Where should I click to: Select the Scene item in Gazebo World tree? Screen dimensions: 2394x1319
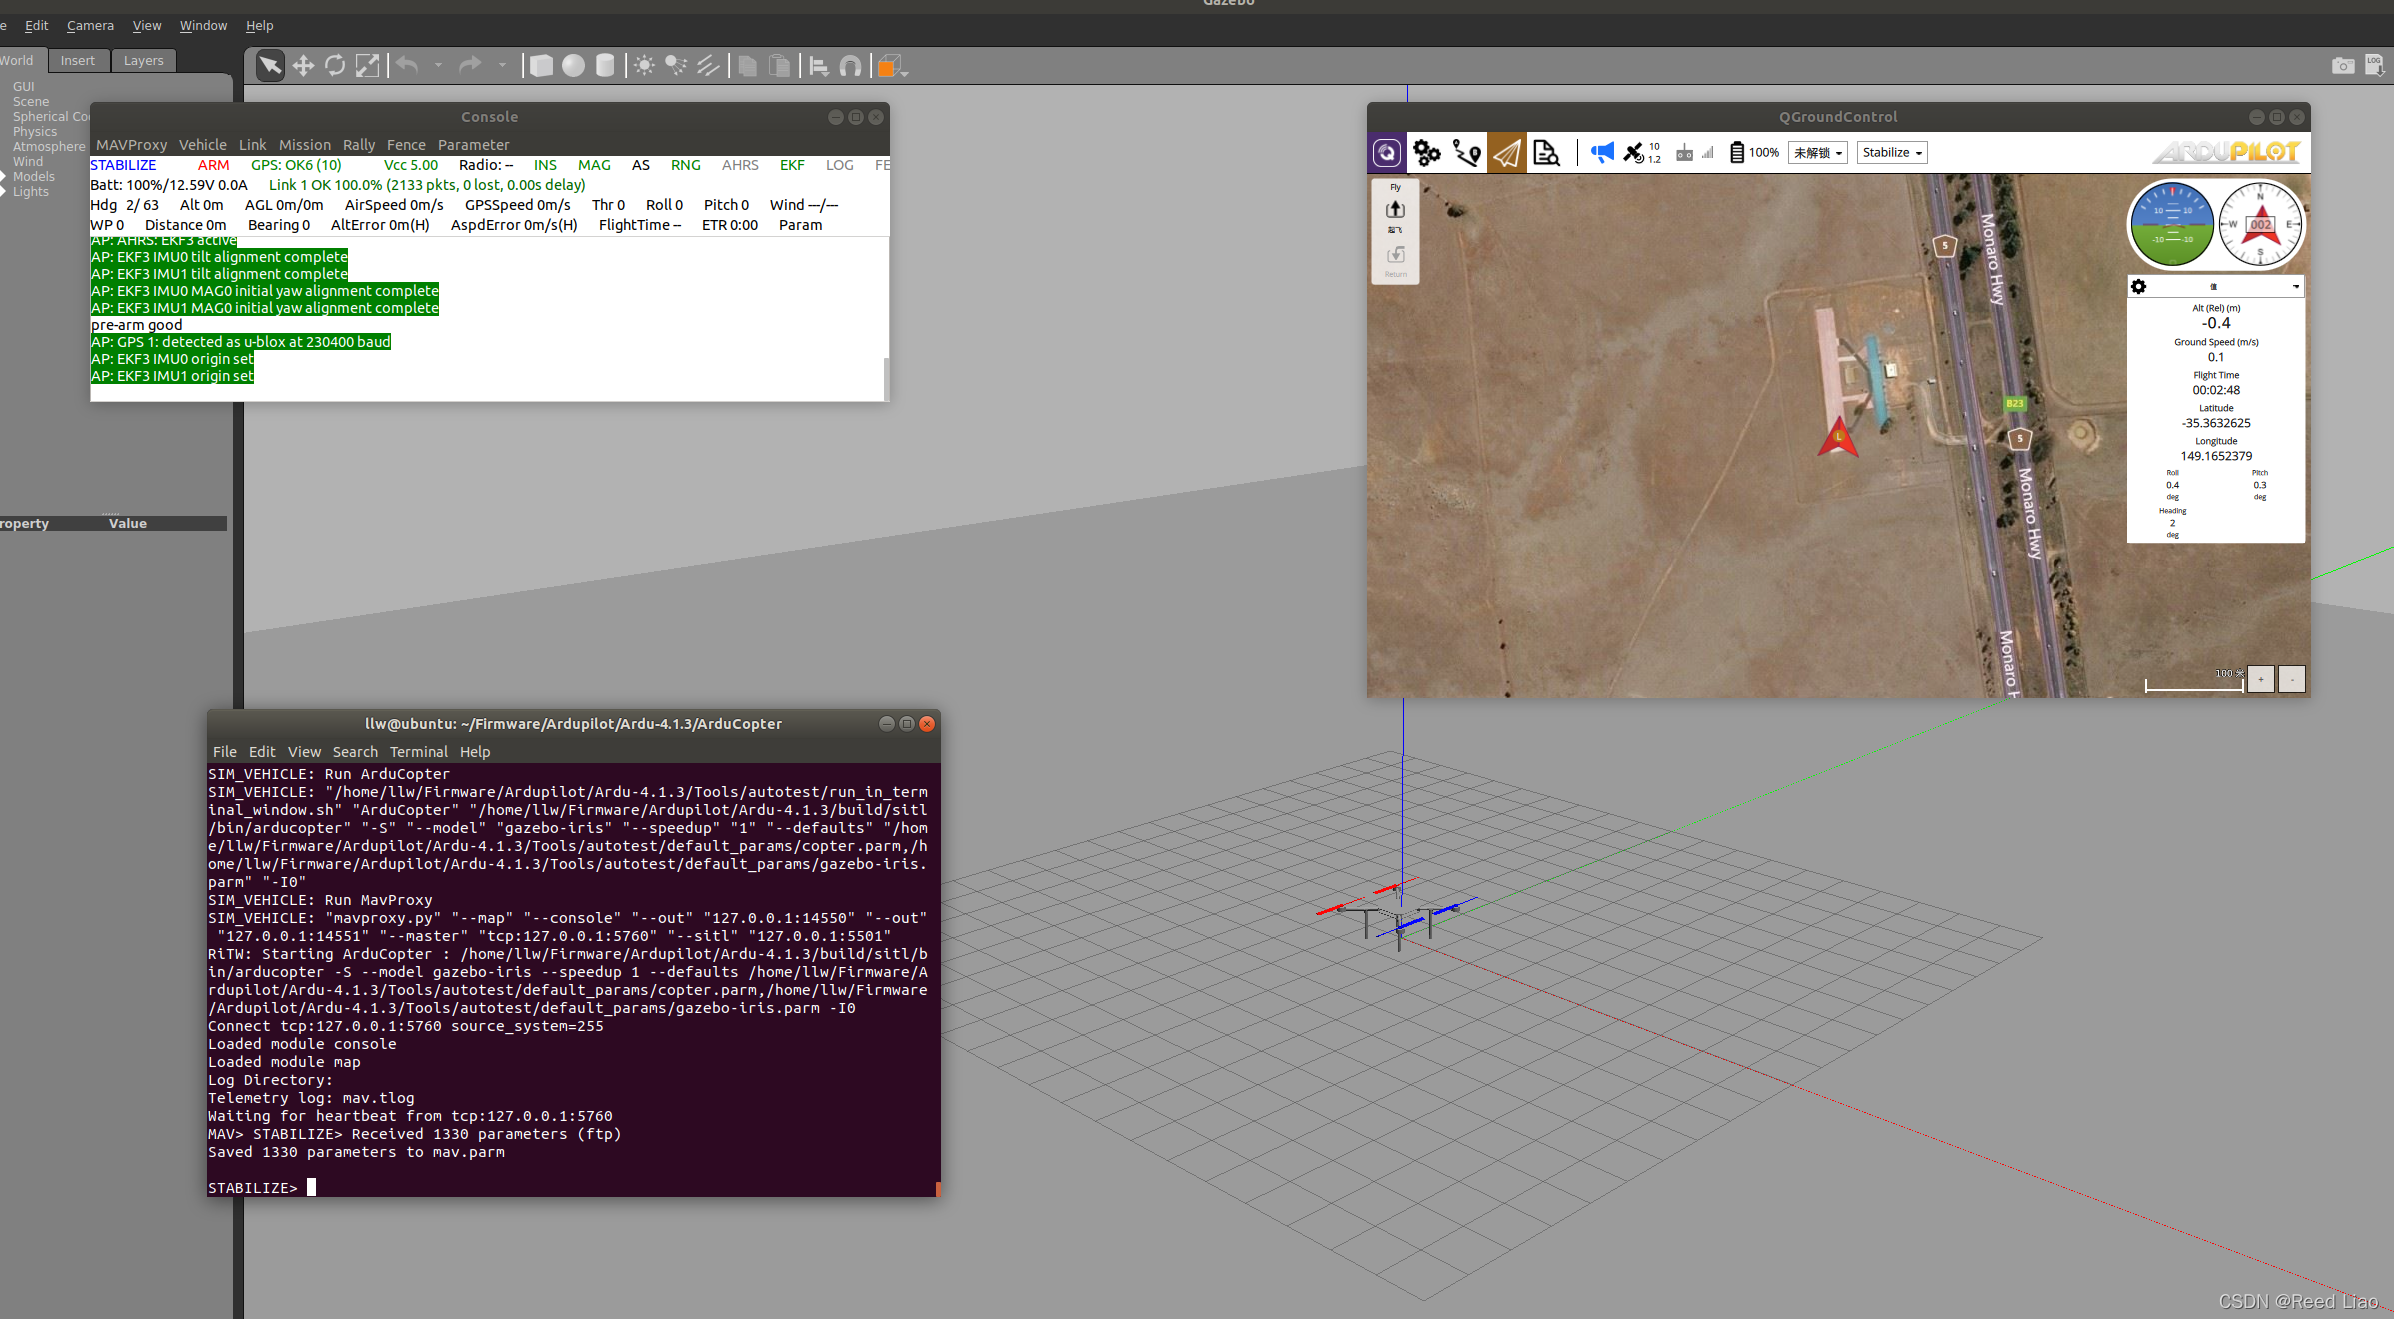point(31,102)
